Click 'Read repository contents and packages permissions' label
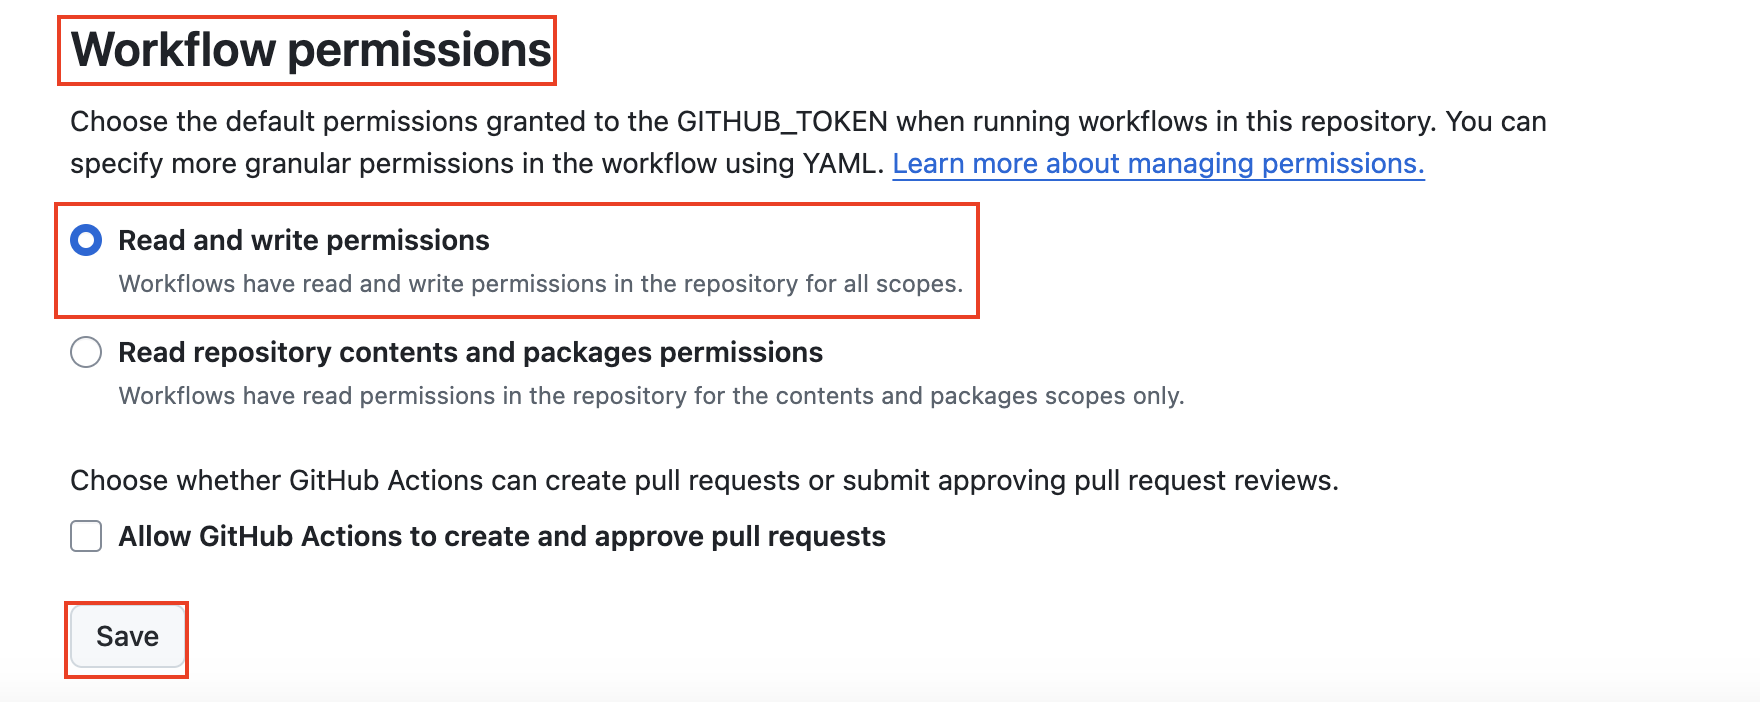 click(x=470, y=352)
